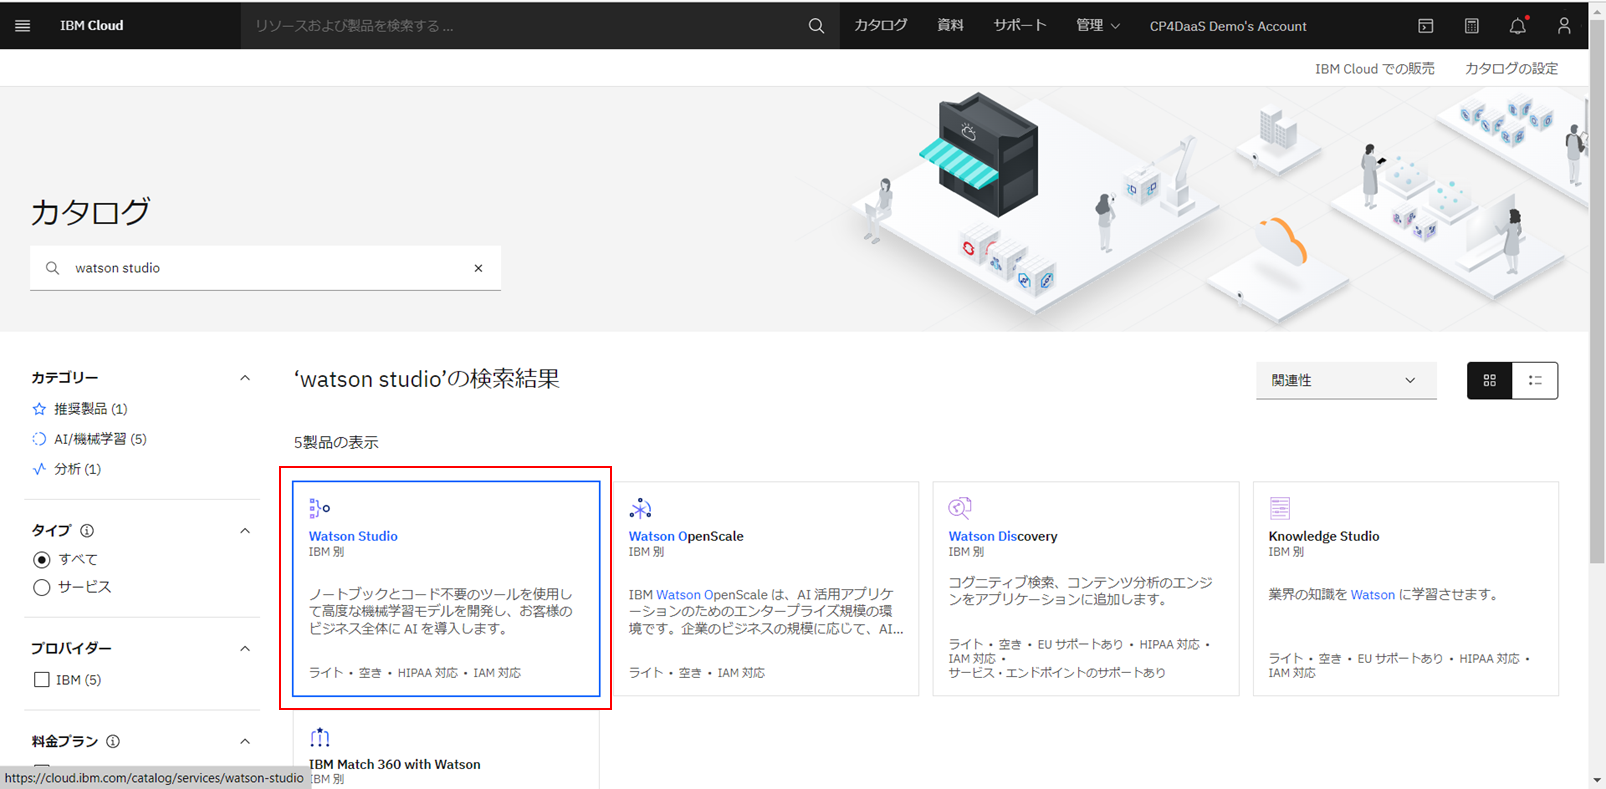Viewport: 1606px width, 789px height.
Task: Open the Watson OpenScale product tile
Action: (x=766, y=589)
